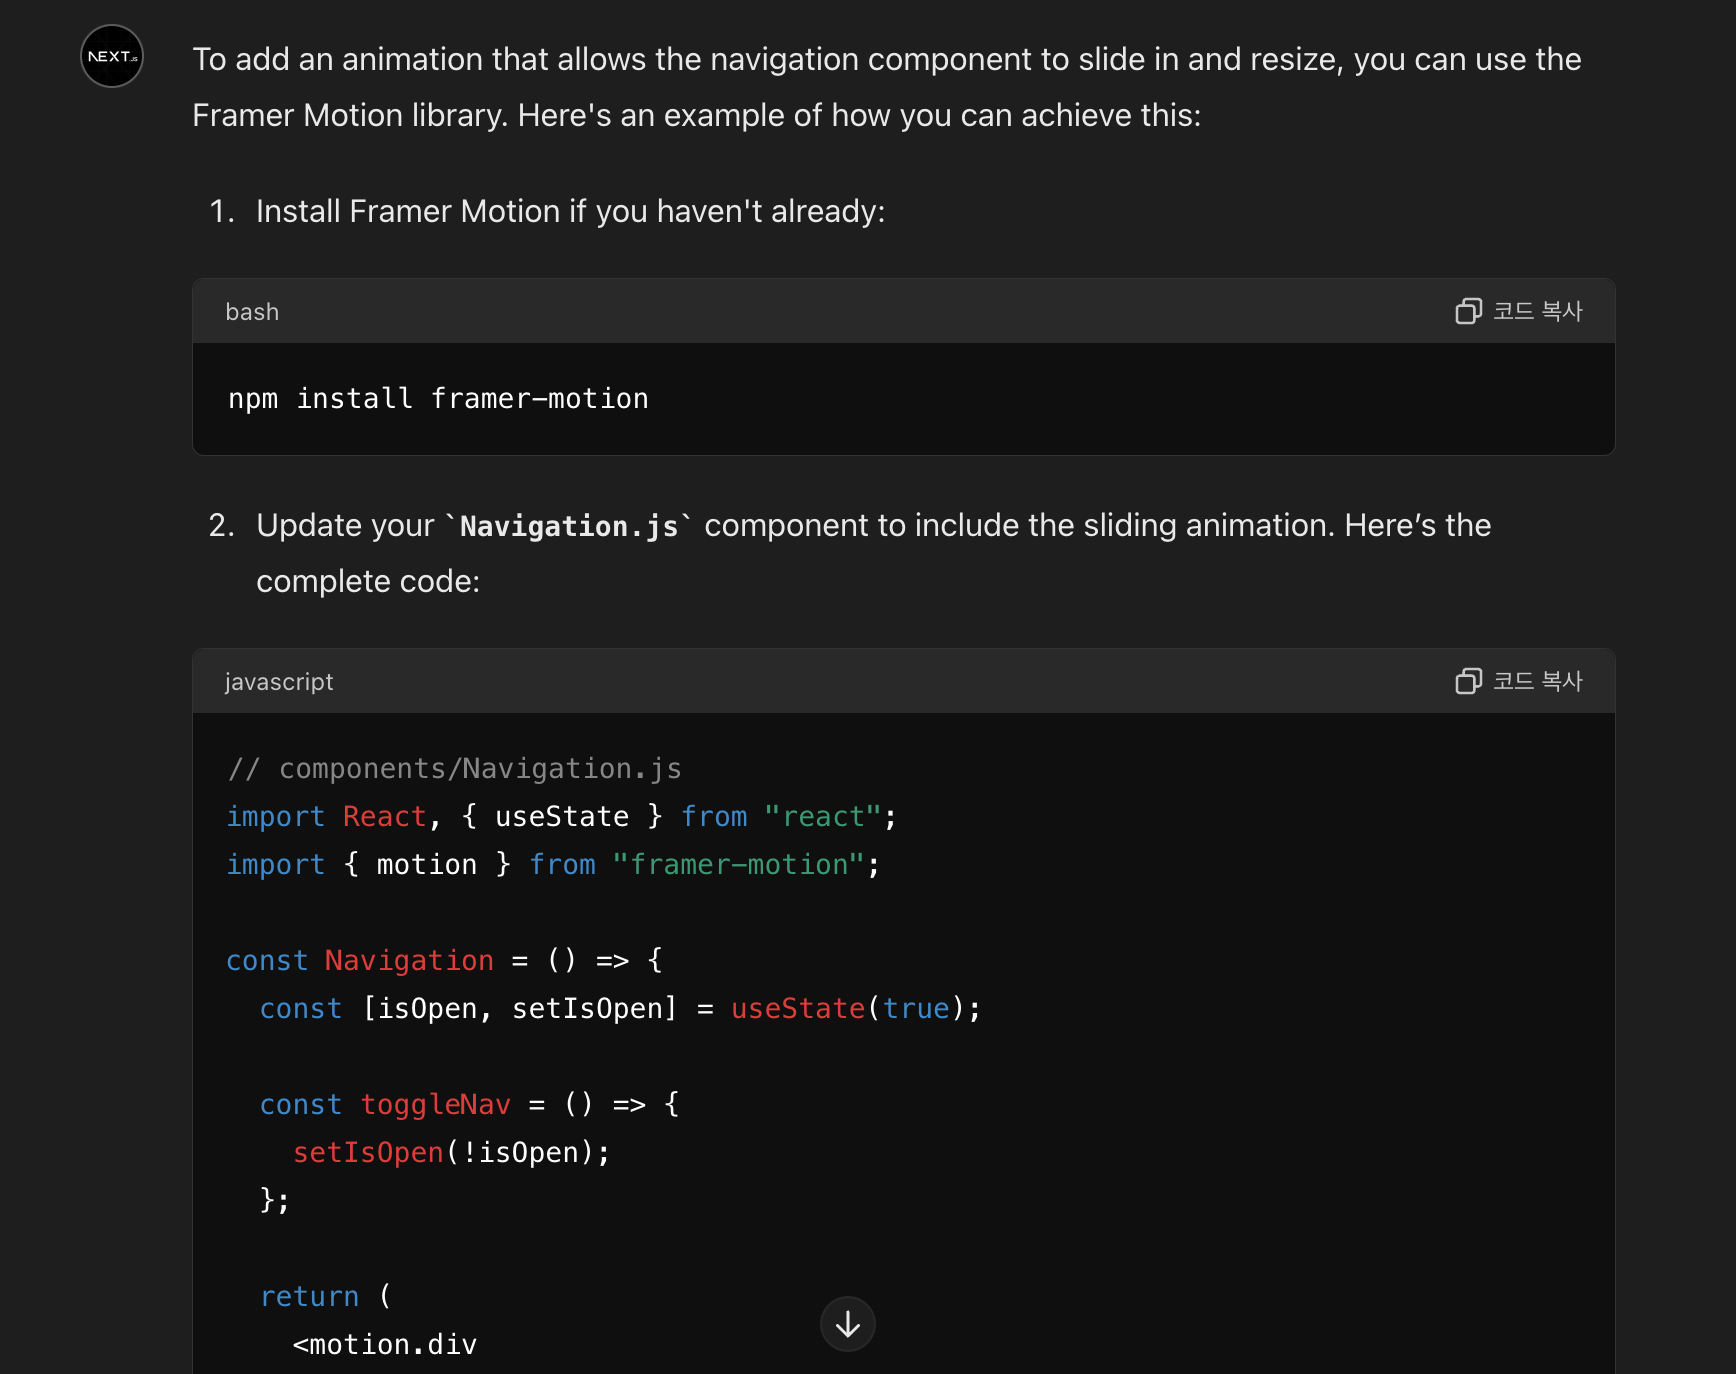This screenshot has width=1736, height=1374.
Task: Click the 'npm install framer-motion' command text
Action: pyautogui.click(x=438, y=398)
